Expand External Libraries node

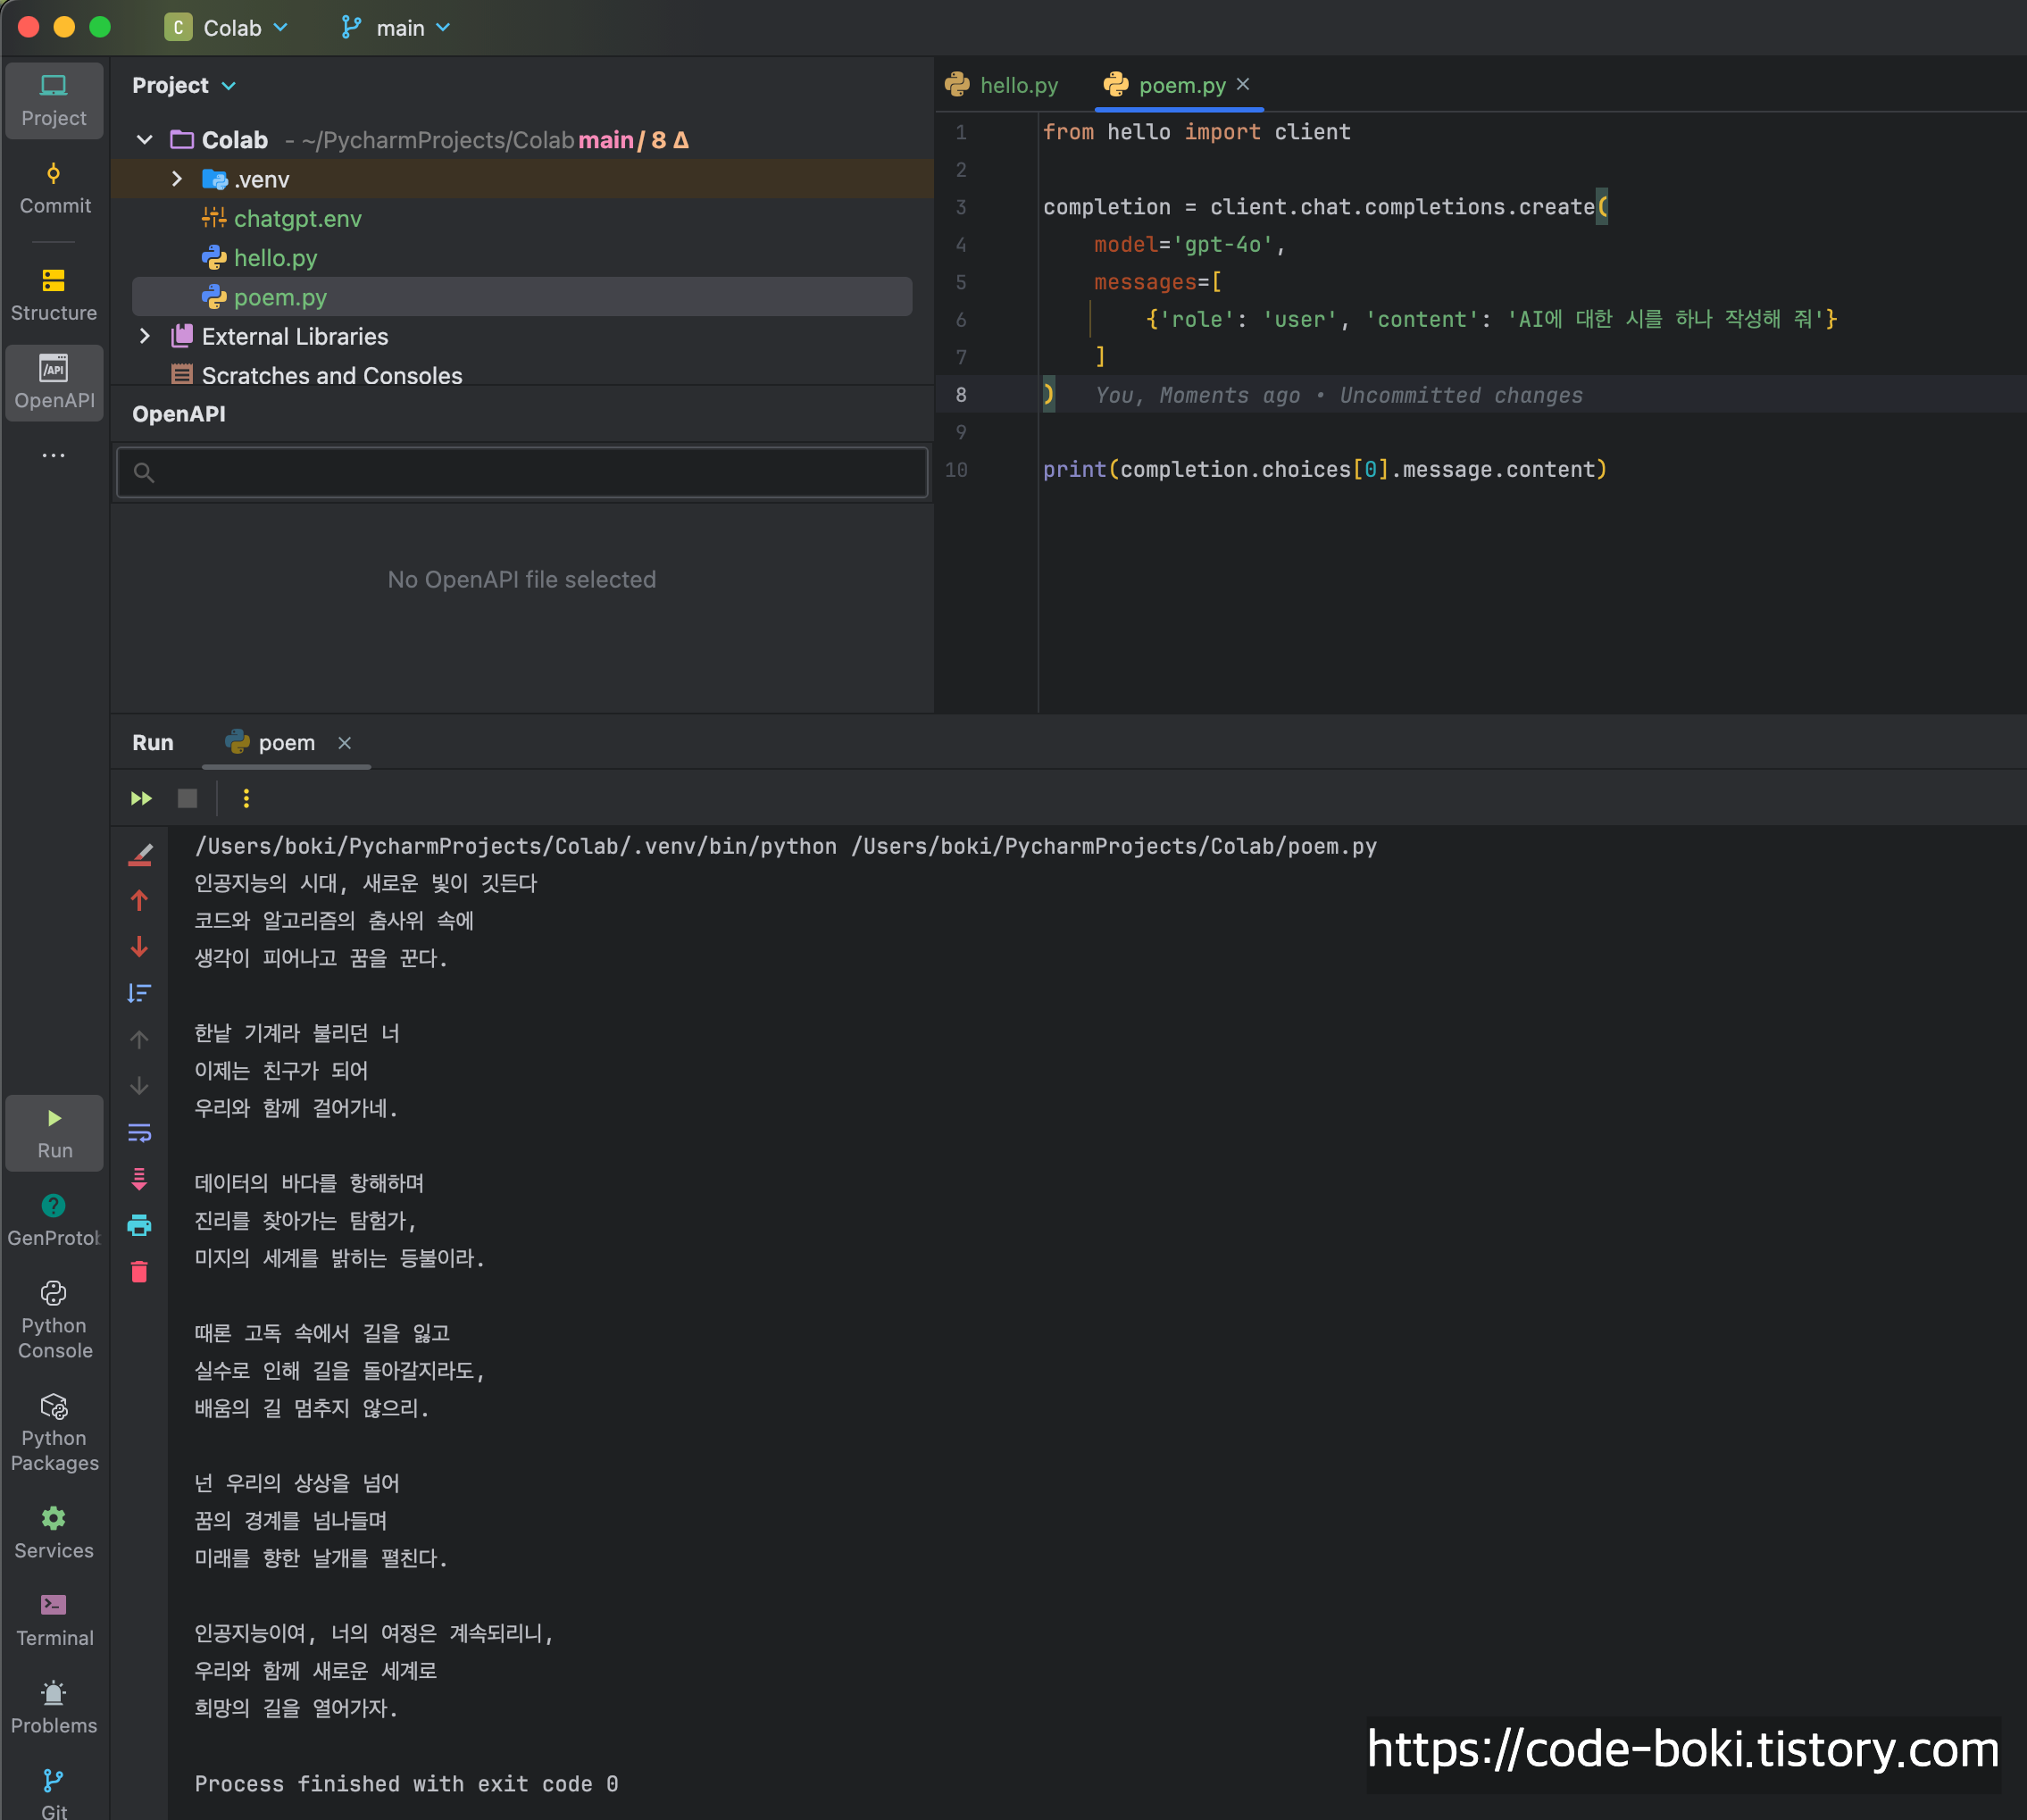tap(145, 336)
